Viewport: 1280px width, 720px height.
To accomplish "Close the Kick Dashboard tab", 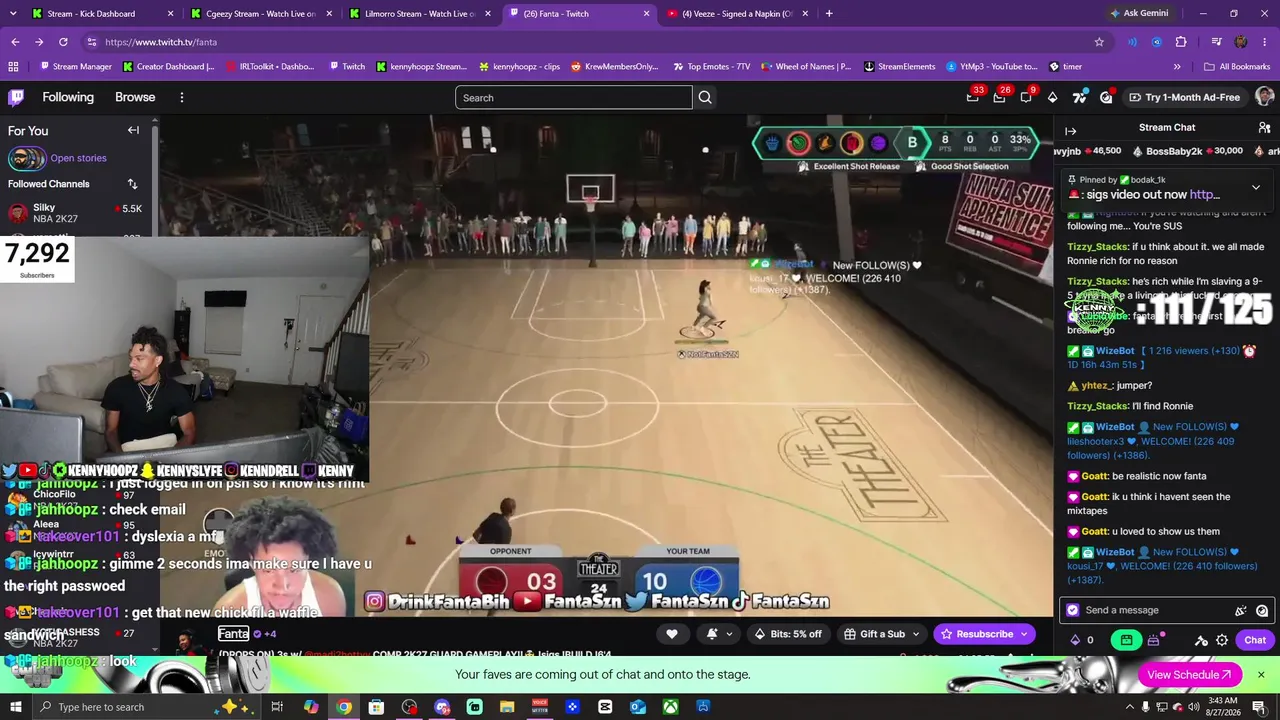I will coord(170,14).
